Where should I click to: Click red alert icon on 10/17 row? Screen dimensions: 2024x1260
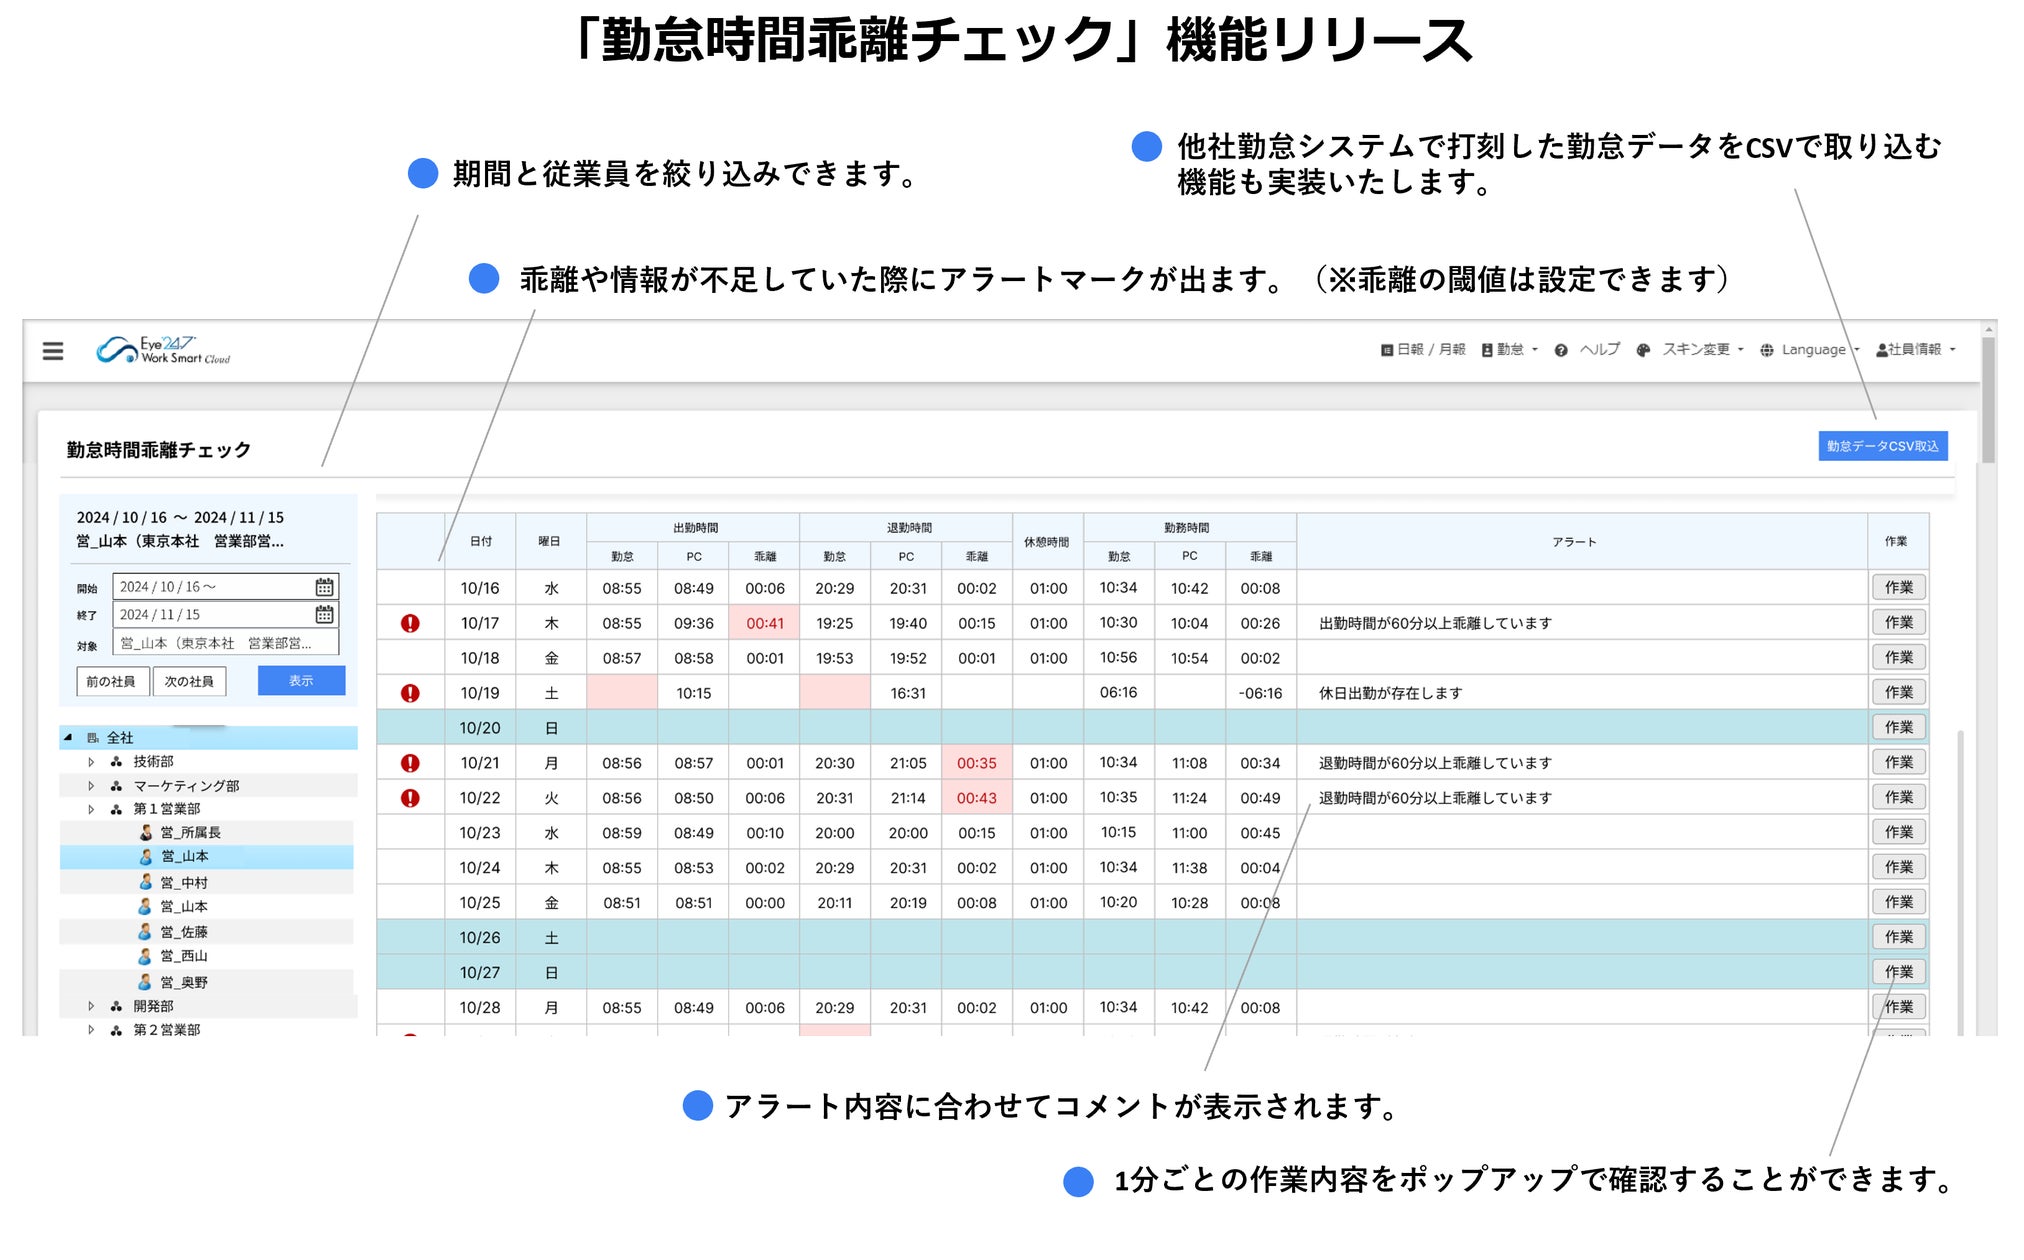click(x=410, y=624)
